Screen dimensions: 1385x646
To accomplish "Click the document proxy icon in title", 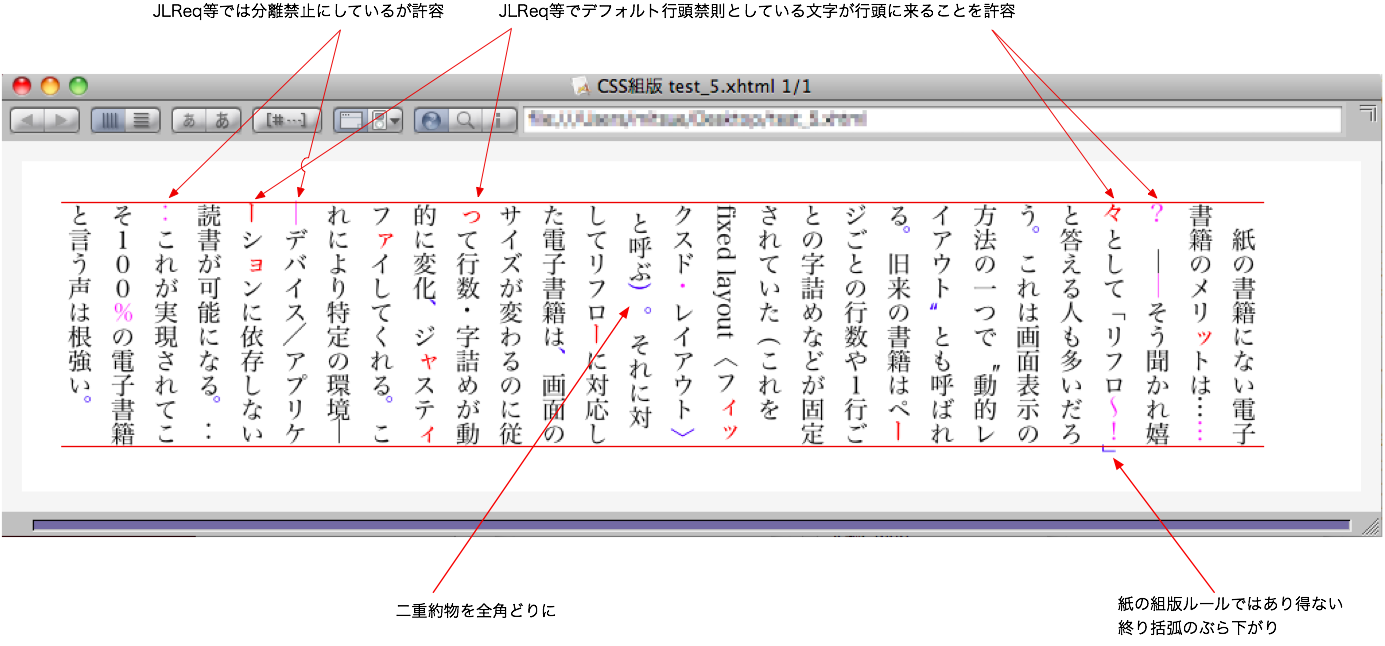I will click(x=579, y=87).
